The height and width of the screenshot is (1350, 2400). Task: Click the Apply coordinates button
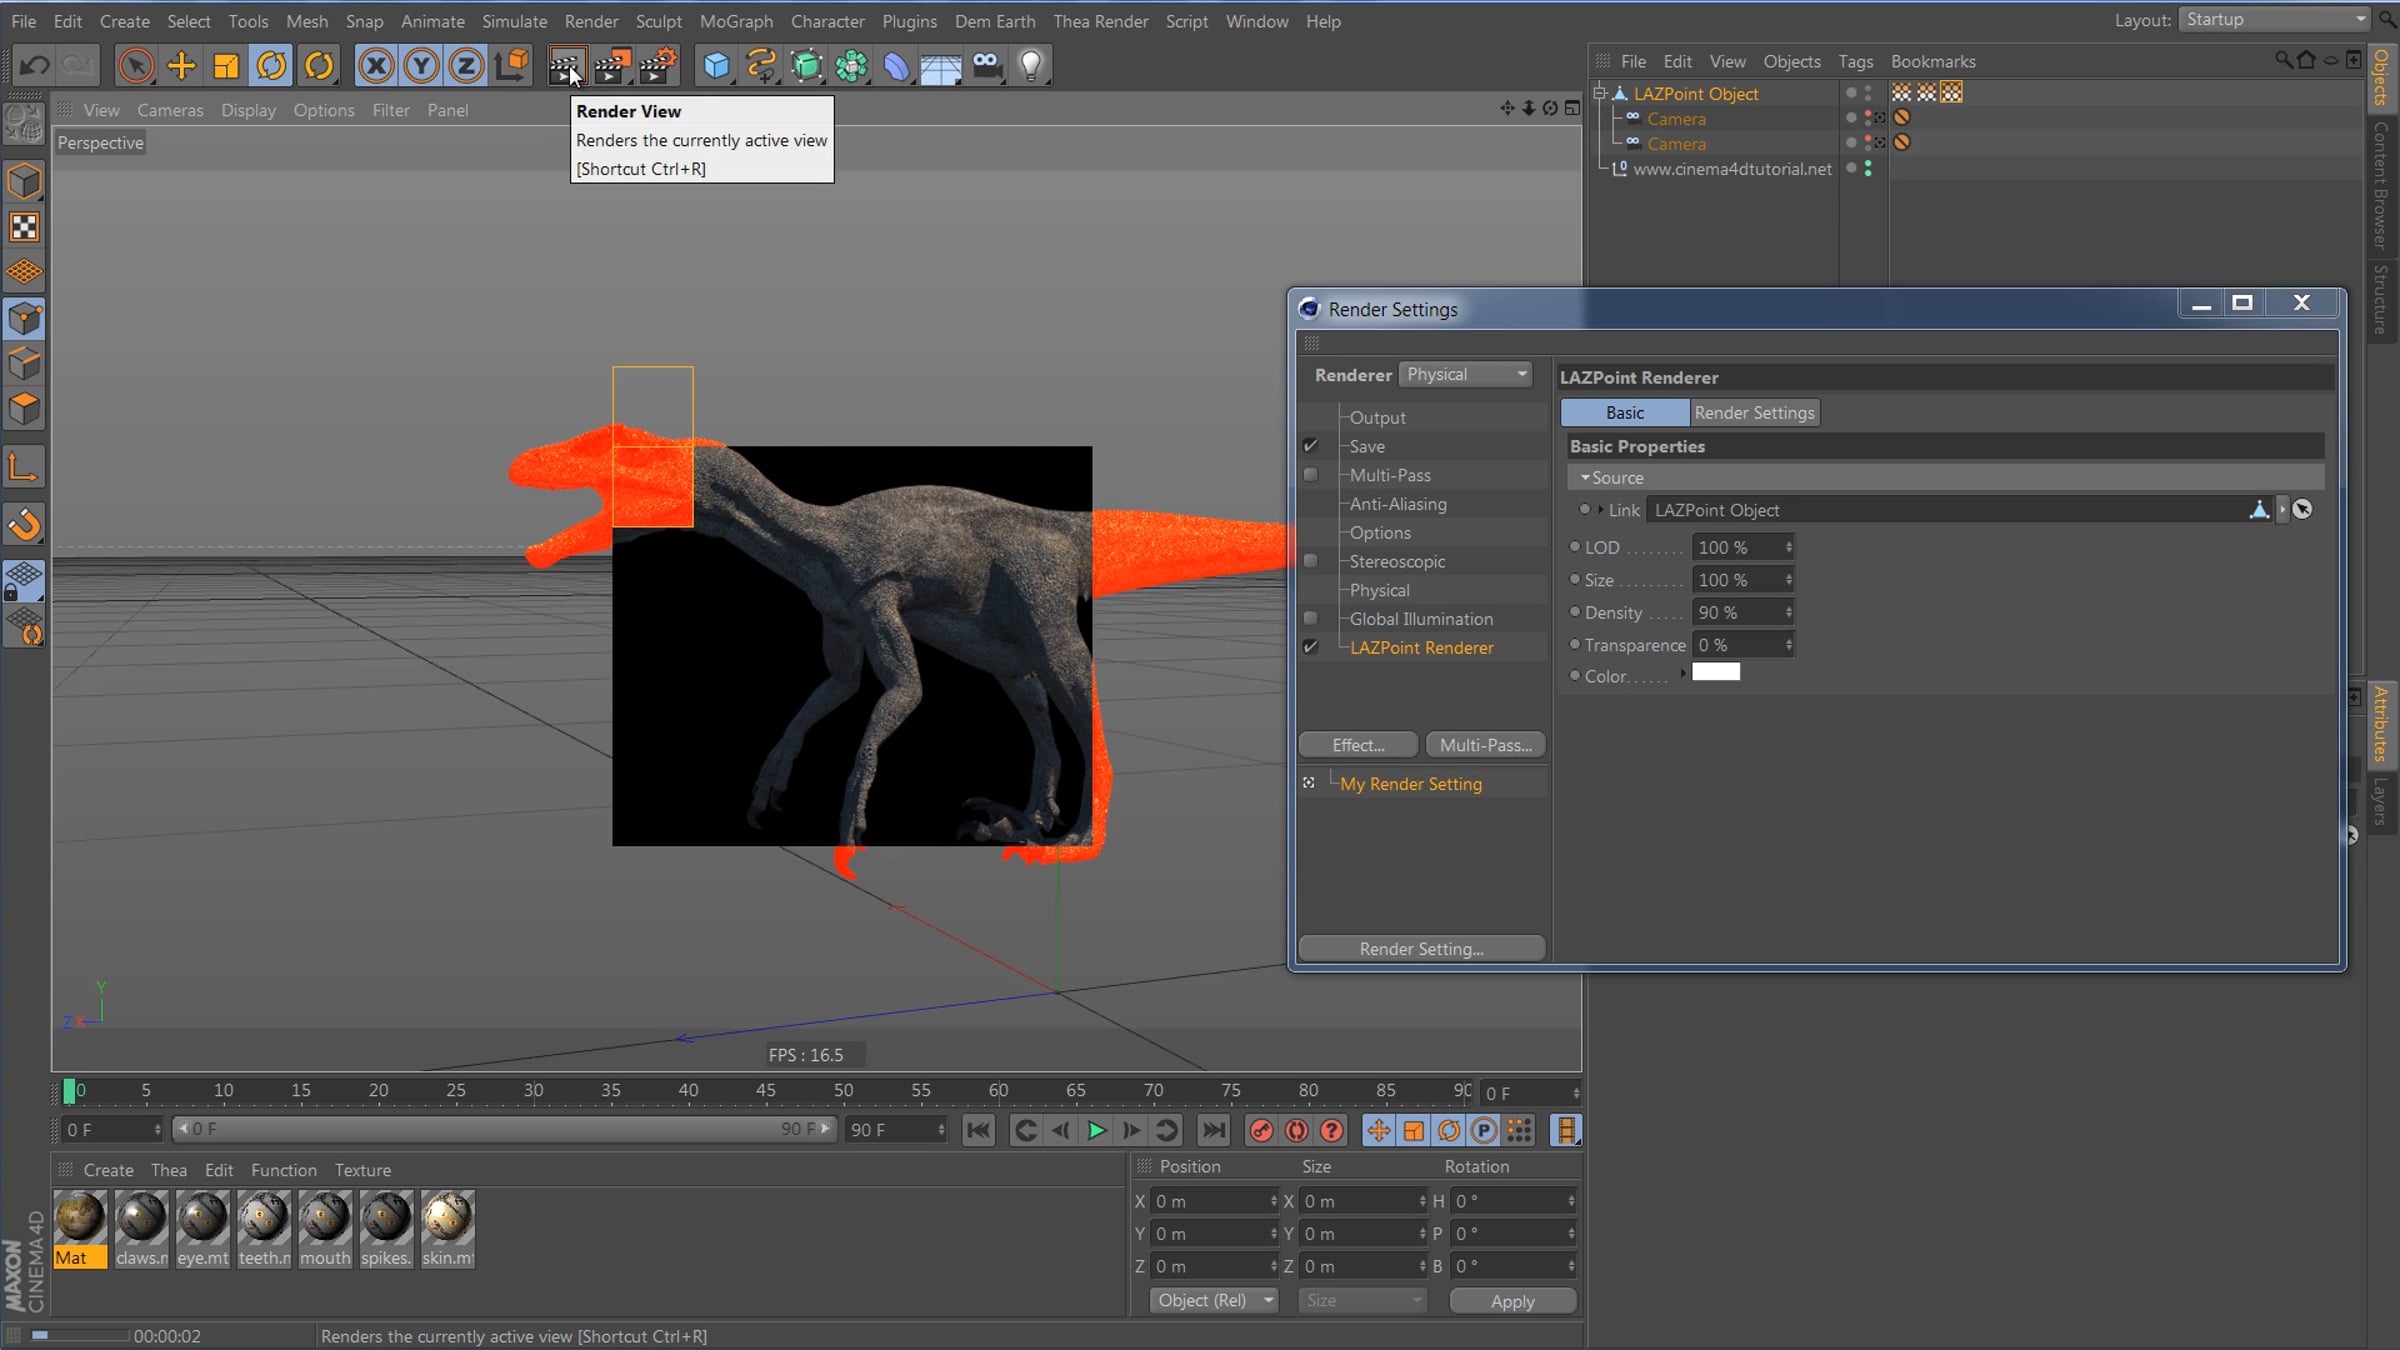pyautogui.click(x=1512, y=1301)
